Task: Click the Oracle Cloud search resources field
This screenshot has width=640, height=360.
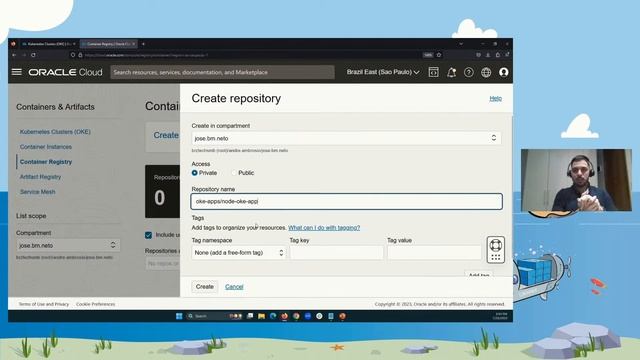Action: click(x=222, y=72)
